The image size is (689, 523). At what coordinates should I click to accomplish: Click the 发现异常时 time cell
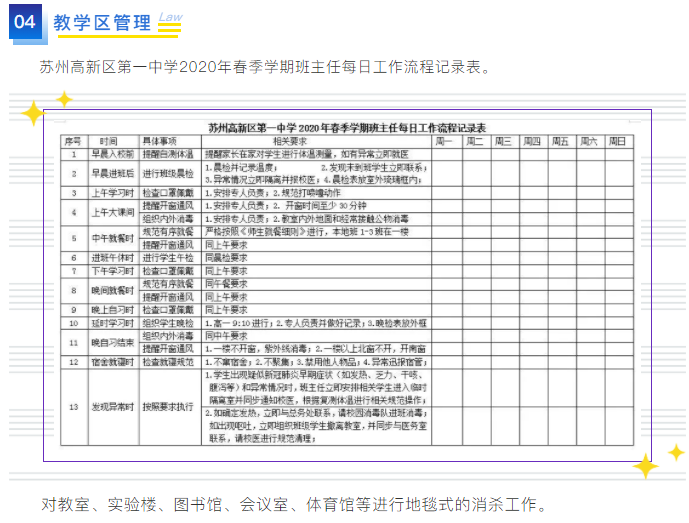point(113,407)
